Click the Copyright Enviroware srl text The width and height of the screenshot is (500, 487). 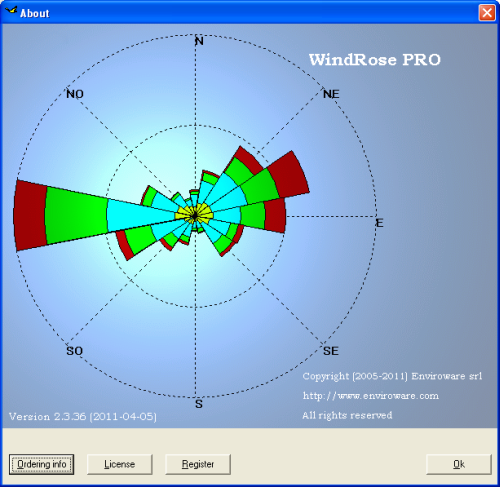click(x=392, y=376)
